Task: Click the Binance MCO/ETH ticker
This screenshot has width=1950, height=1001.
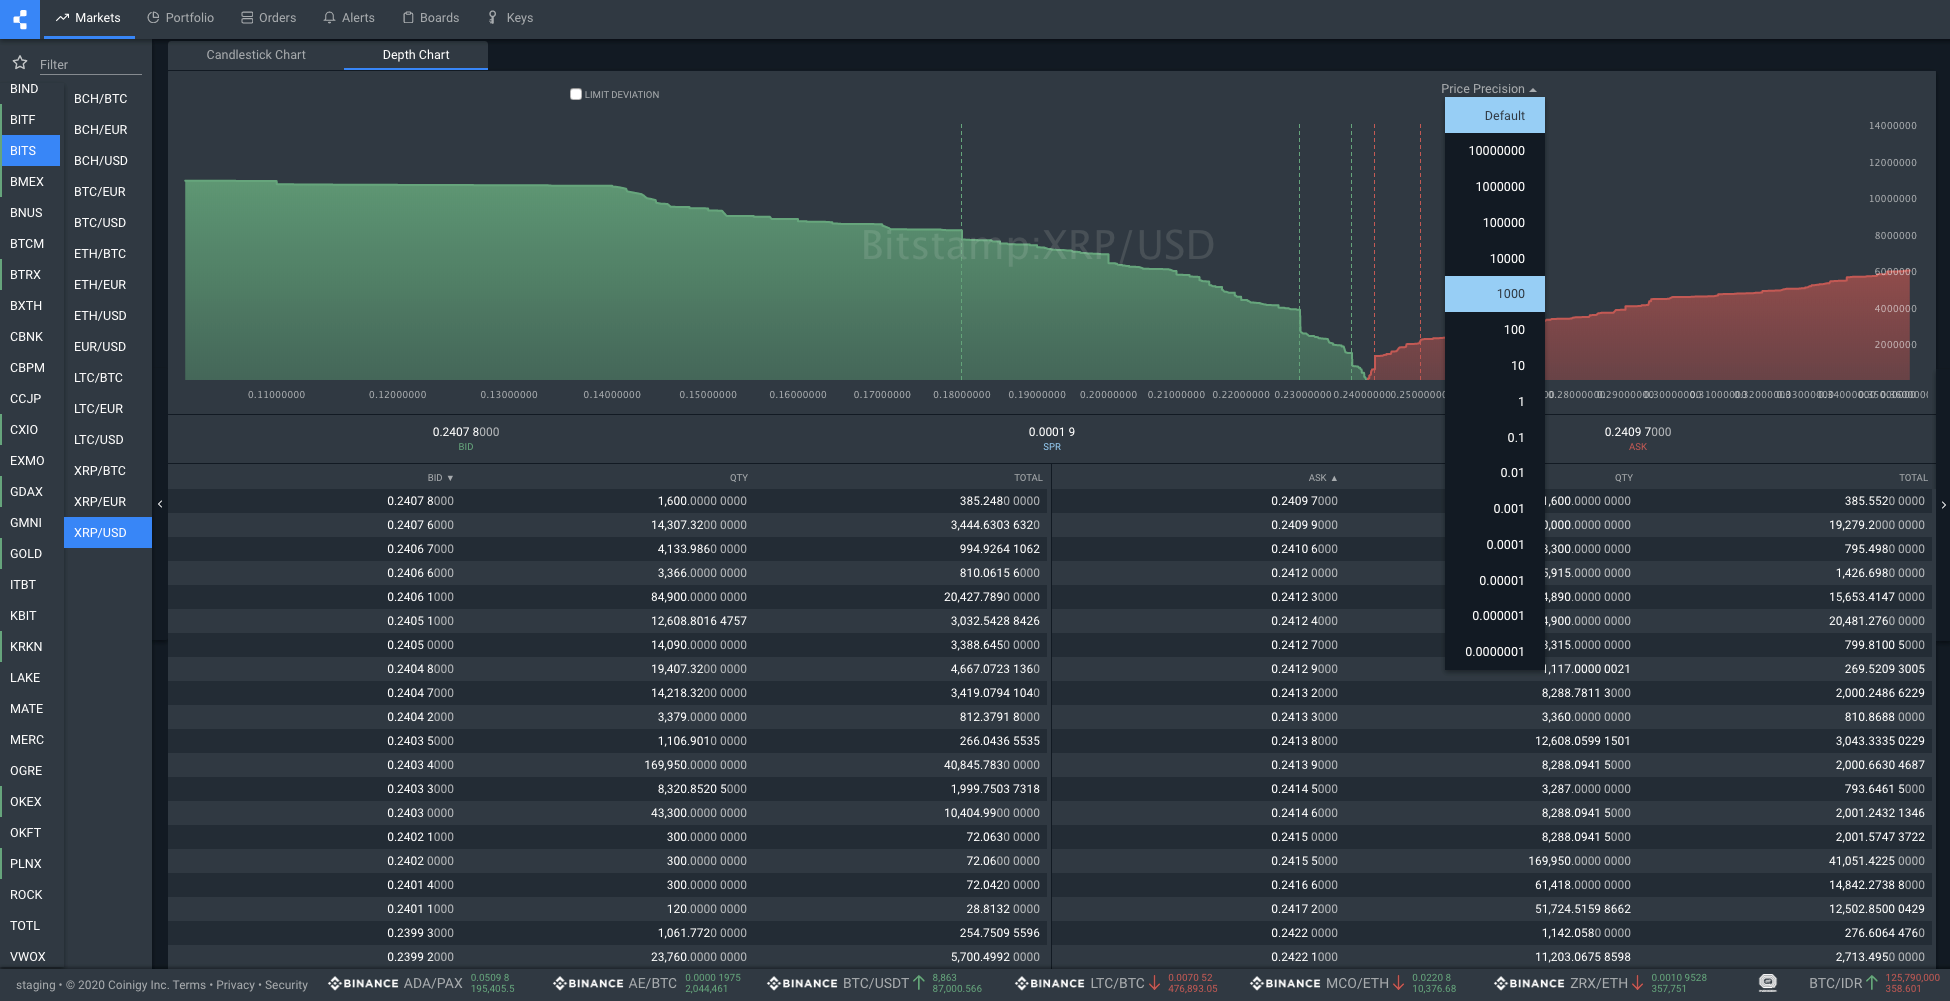Action: coord(1353,984)
